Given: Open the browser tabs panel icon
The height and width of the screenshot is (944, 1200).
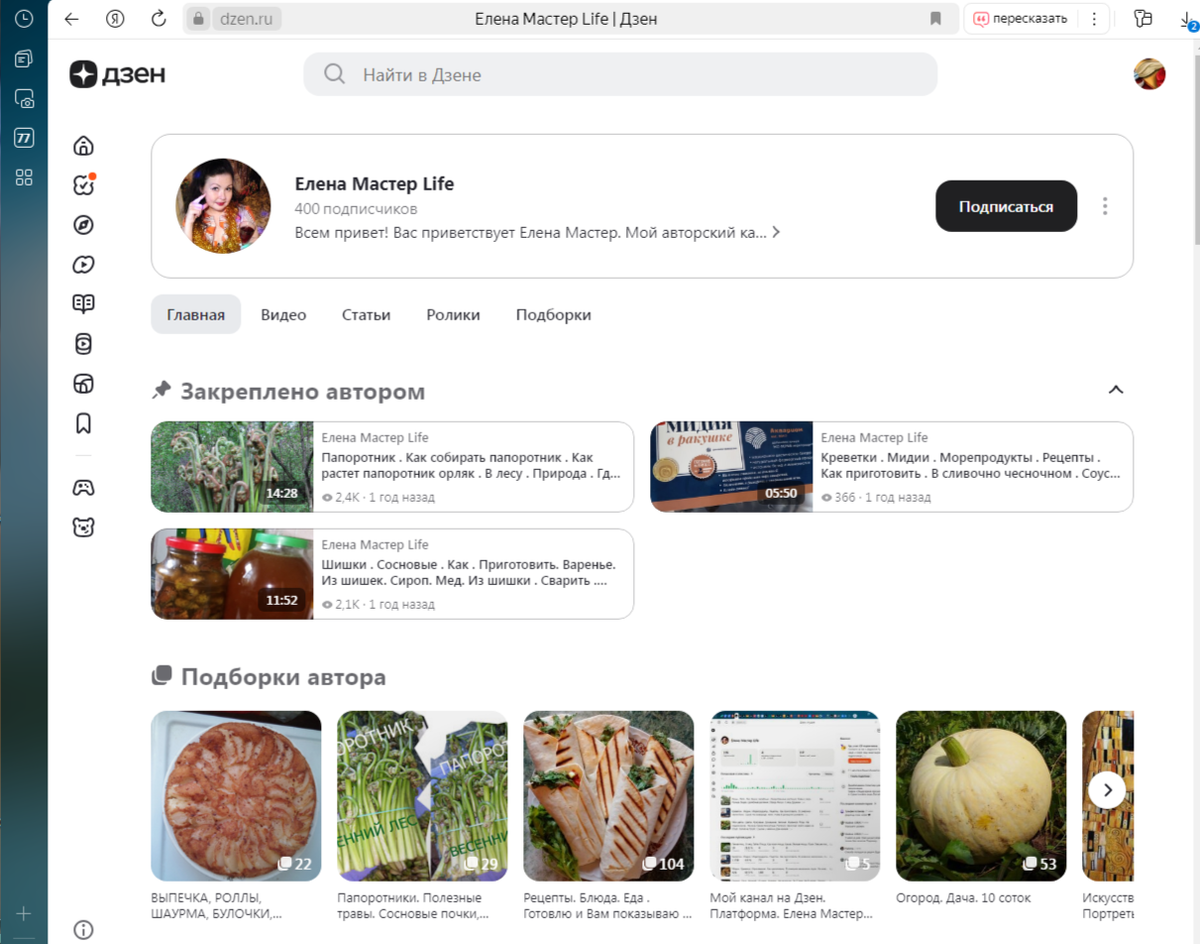Looking at the screenshot, I should 24,59.
